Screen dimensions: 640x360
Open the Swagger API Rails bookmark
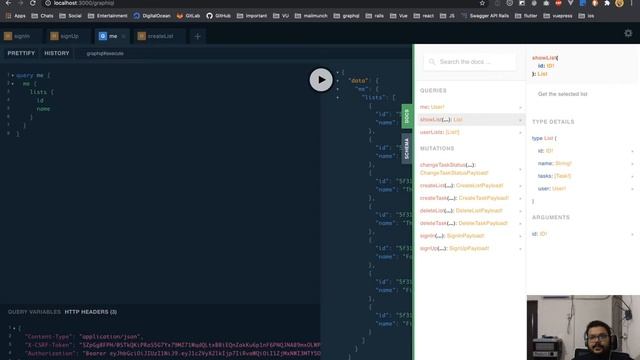pos(485,16)
